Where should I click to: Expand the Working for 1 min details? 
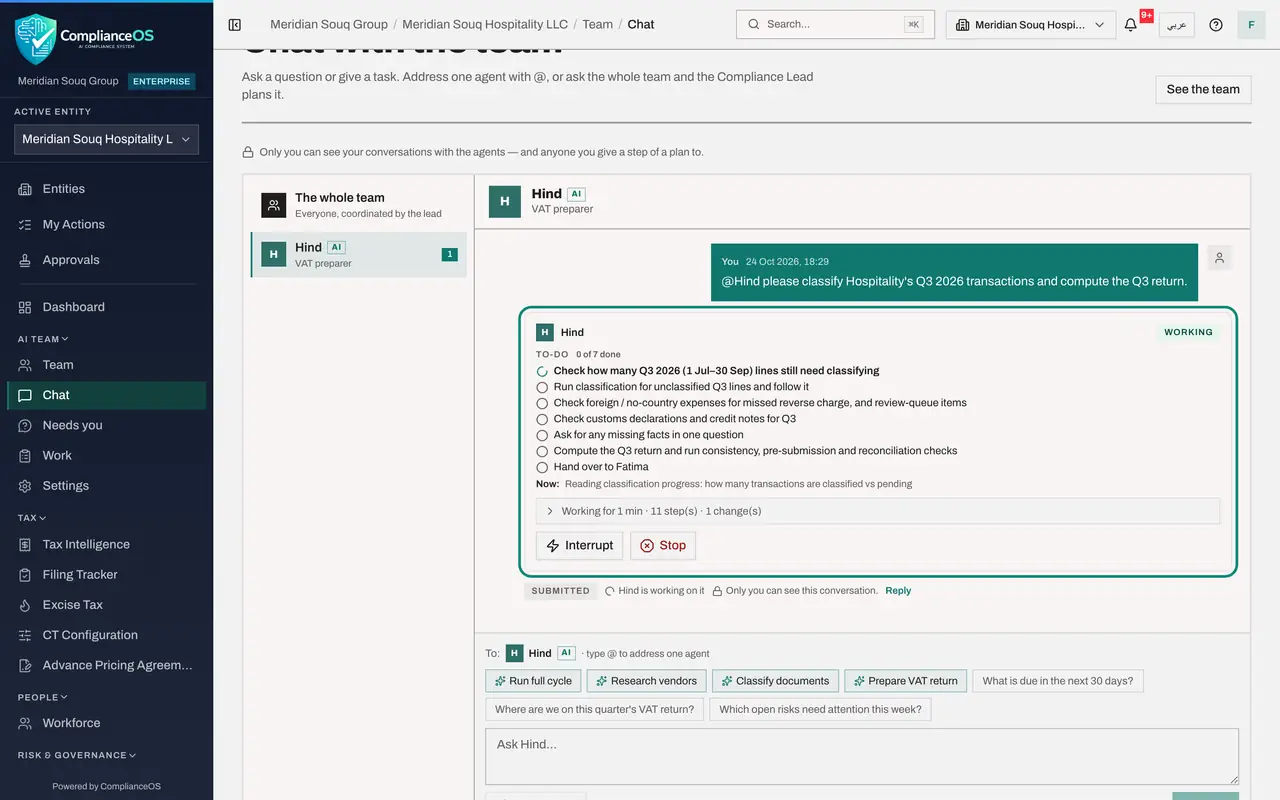pos(878,511)
